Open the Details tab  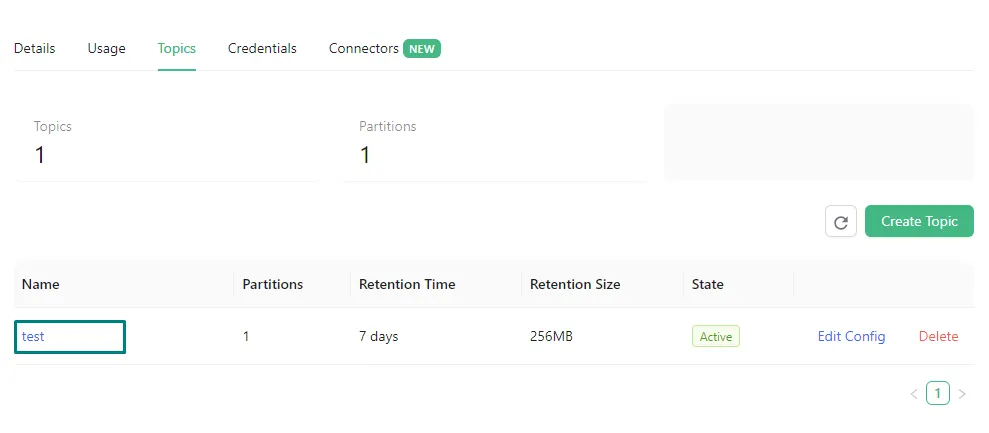(35, 48)
